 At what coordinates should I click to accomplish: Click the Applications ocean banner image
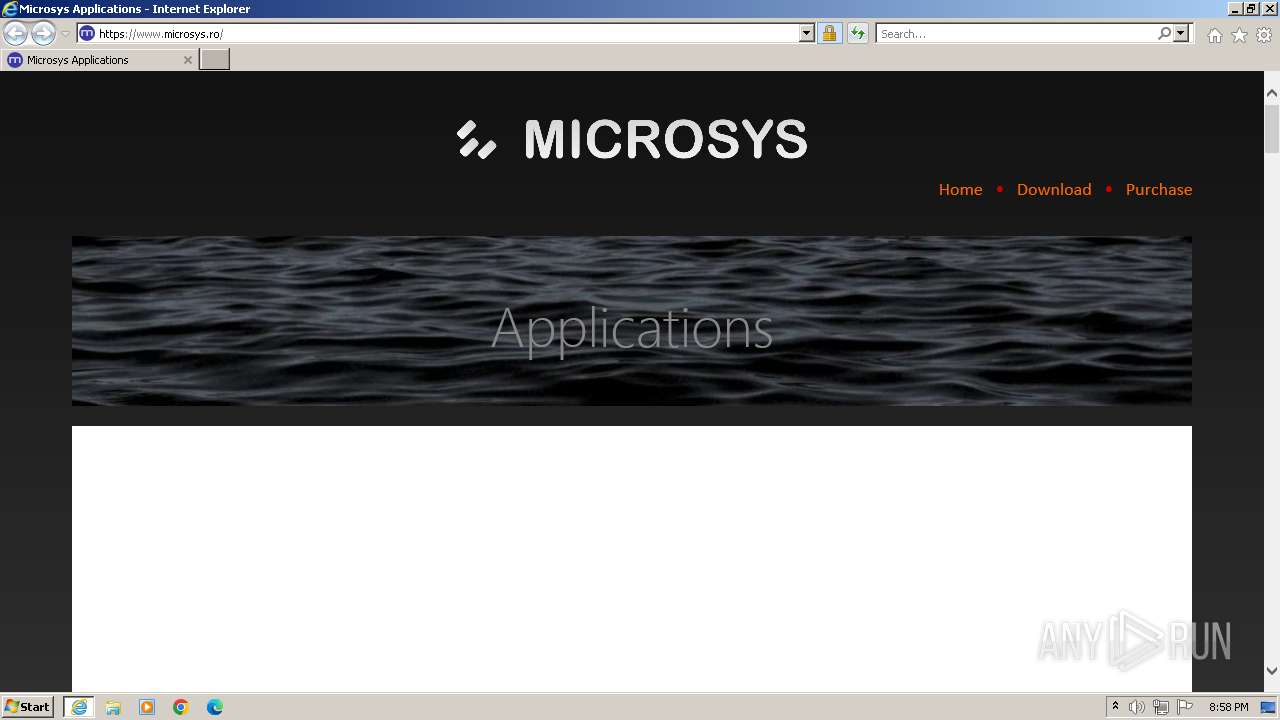(x=632, y=320)
